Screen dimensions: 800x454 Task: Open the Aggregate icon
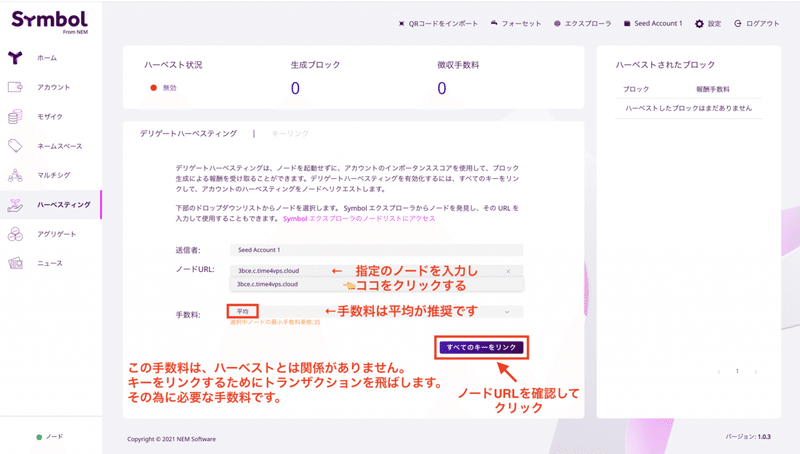(15, 234)
